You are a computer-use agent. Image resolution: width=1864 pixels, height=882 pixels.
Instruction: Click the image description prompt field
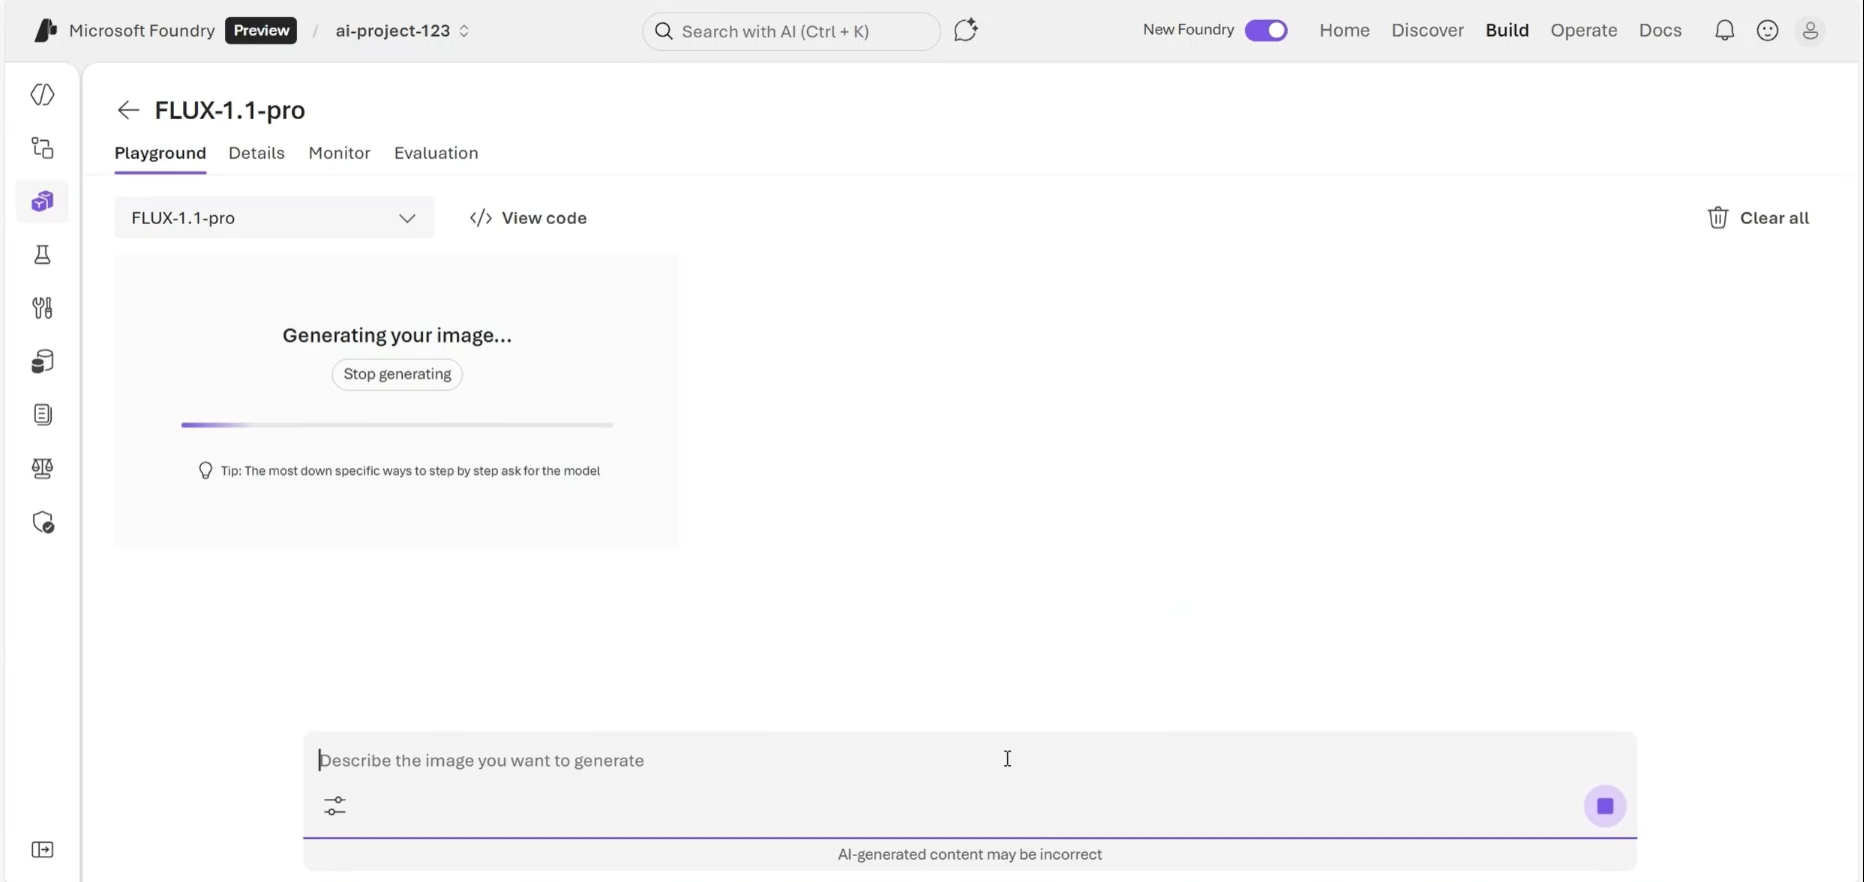970,761
